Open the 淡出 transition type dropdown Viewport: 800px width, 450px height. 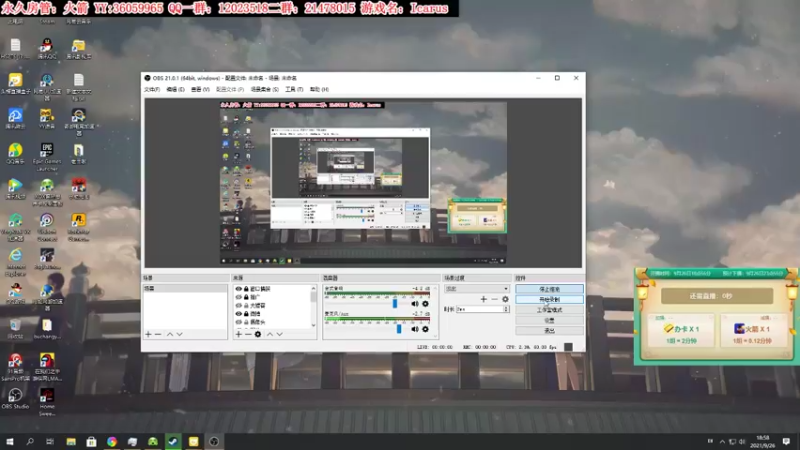point(477,289)
